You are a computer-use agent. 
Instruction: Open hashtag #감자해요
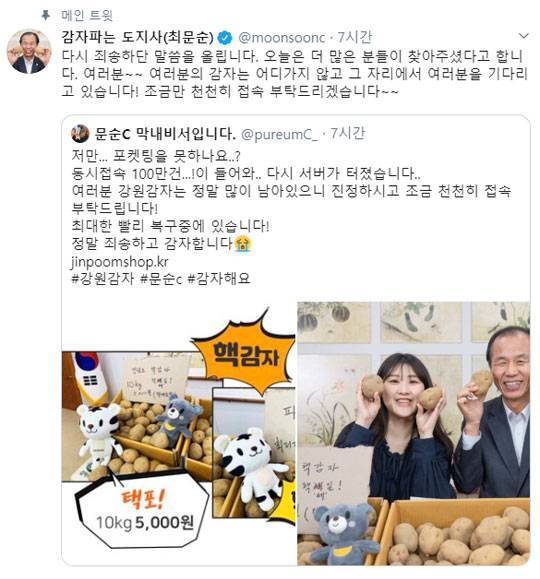pyautogui.click(x=219, y=278)
